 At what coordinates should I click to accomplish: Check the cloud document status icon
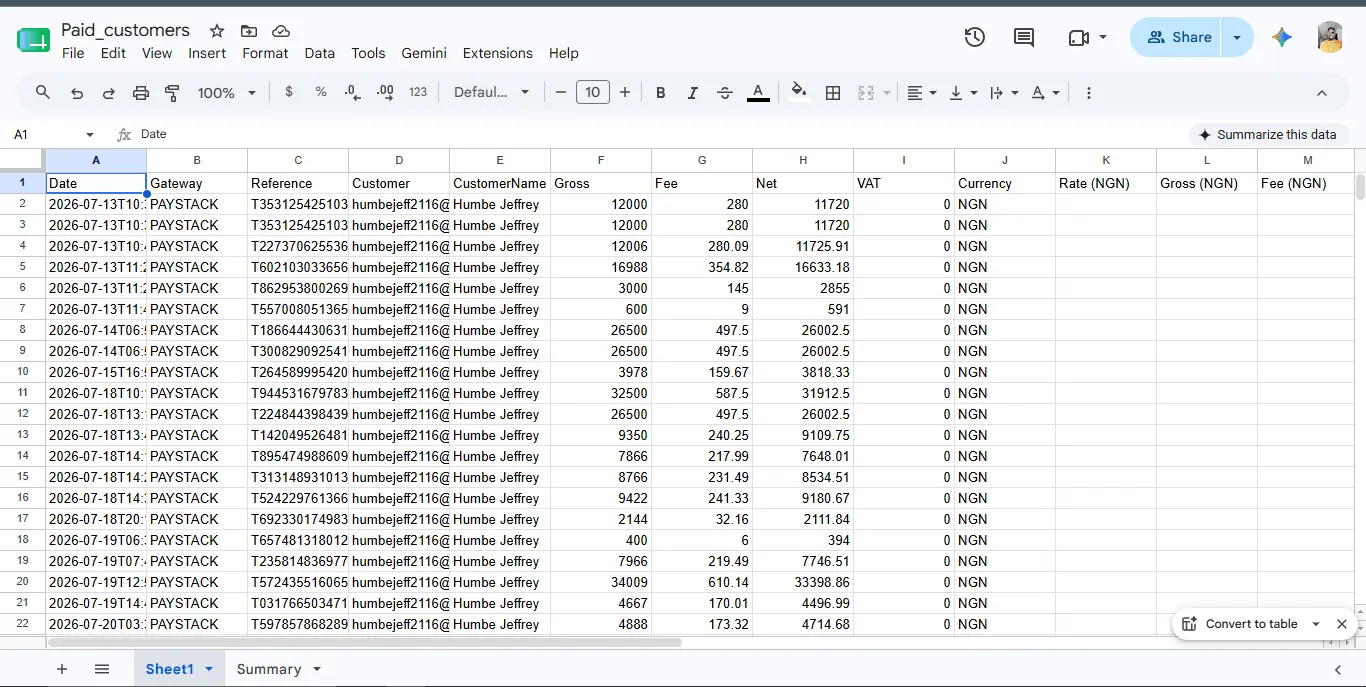[x=281, y=31]
